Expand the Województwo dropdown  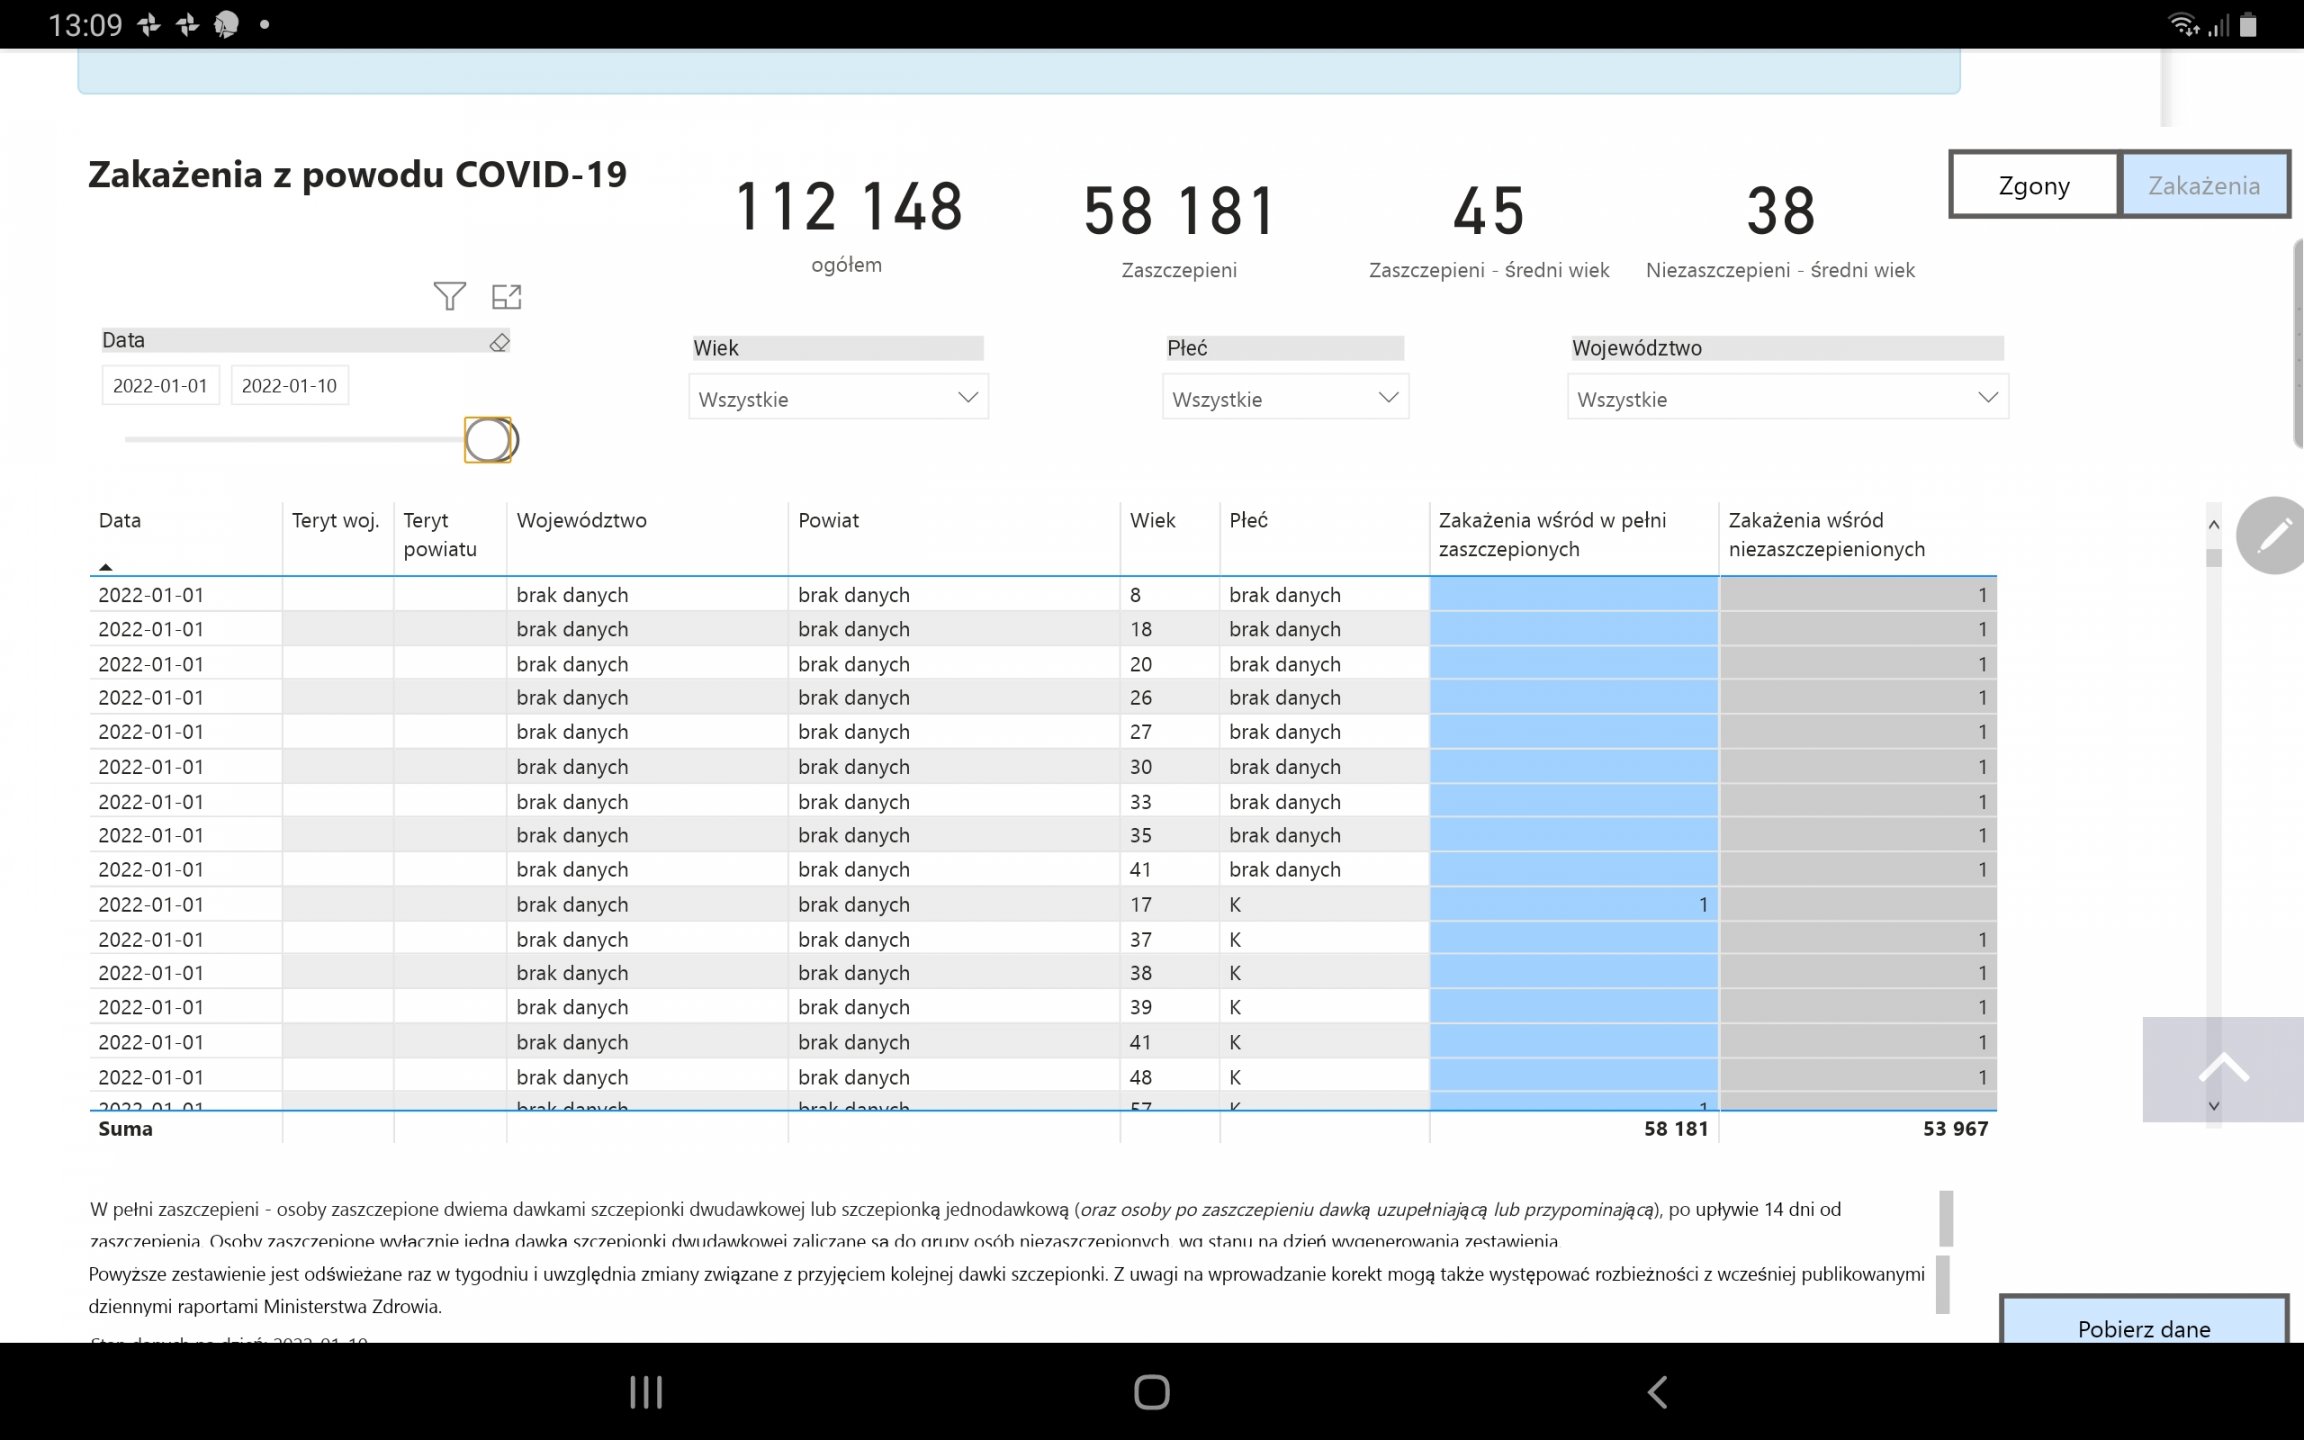coord(1787,398)
